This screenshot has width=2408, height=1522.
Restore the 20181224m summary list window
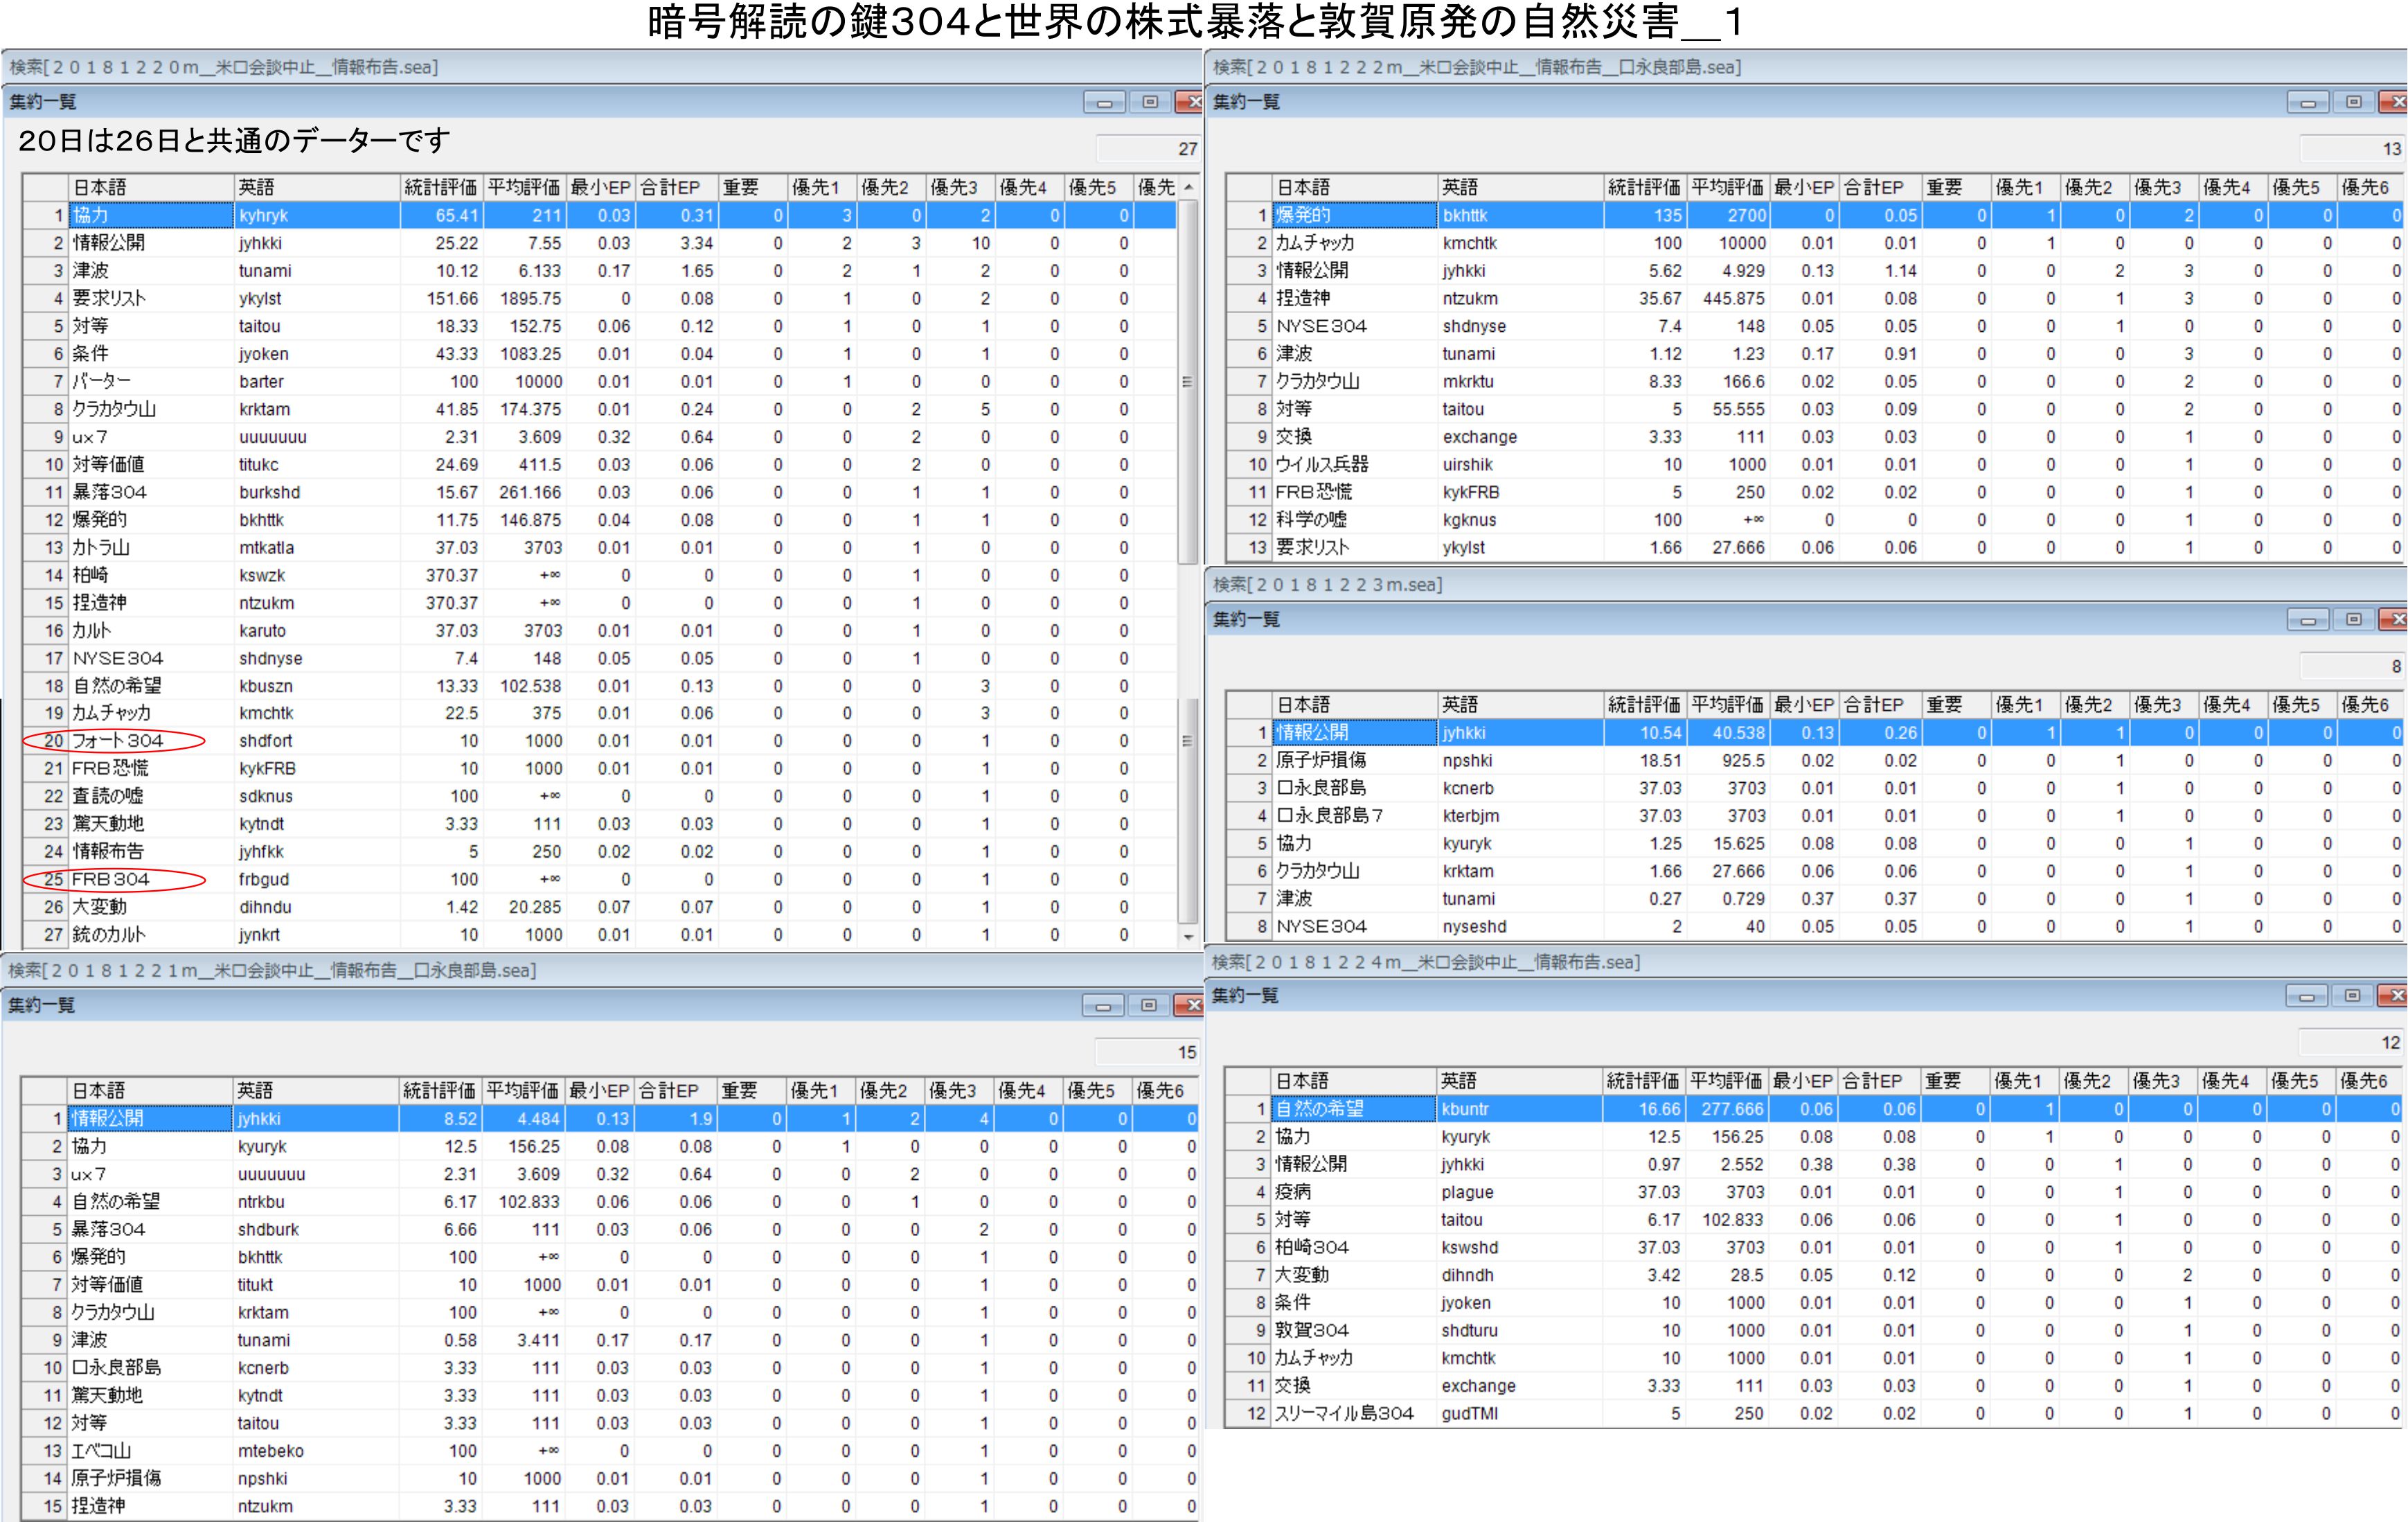[x=2352, y=996]
